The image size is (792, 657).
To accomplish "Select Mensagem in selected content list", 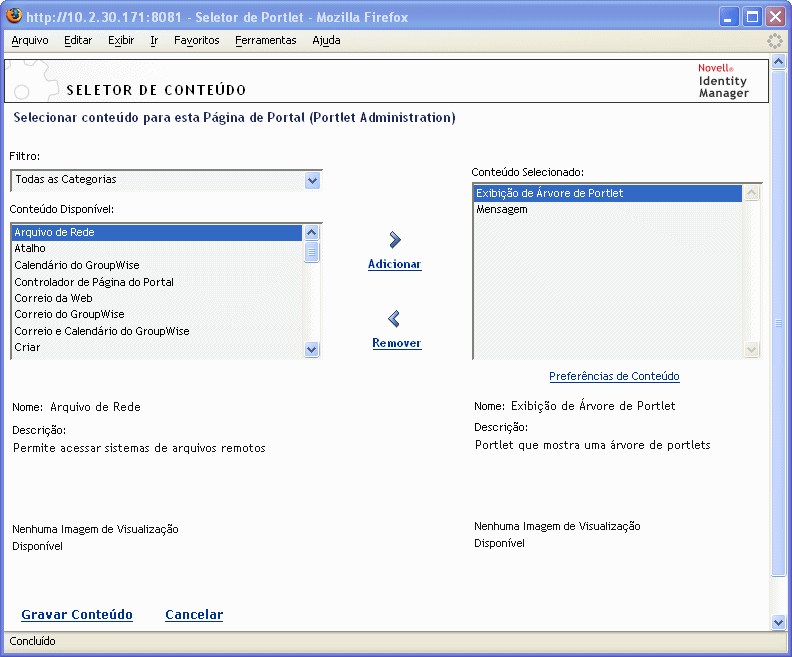I will coord(608,210).
